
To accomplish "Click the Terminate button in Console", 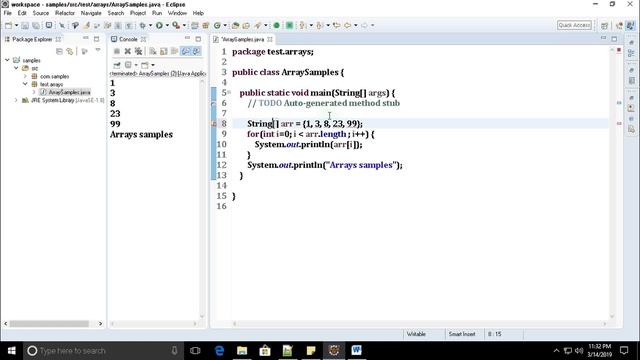I will pos(117,51).
